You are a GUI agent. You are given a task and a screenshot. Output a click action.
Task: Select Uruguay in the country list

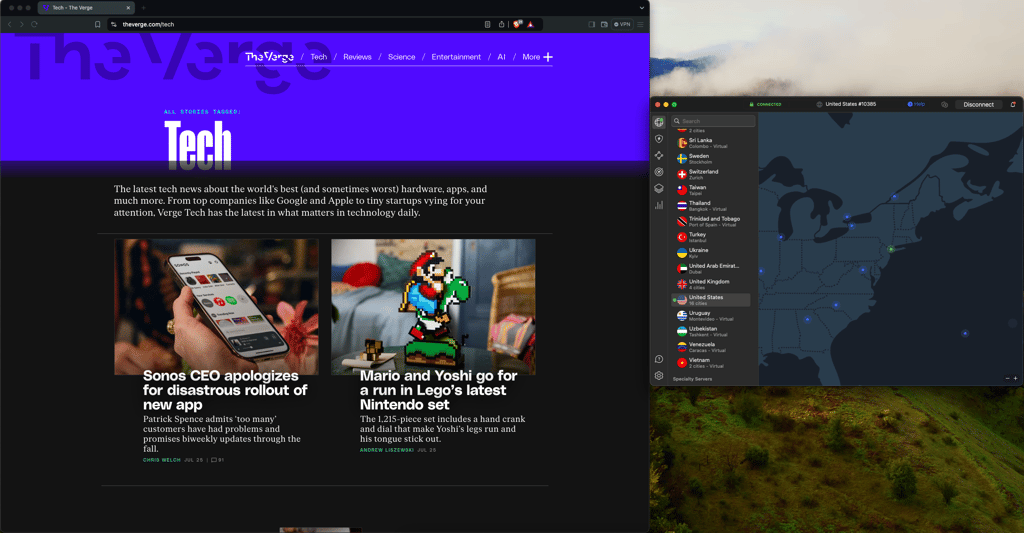coord(711,315)
